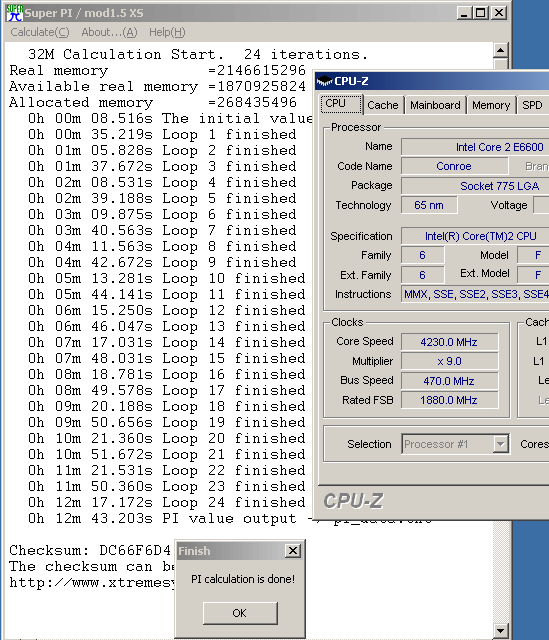The image size is (549, 640).
Task: Click the Ext. Family value 6 field
Action: [423, 275]
